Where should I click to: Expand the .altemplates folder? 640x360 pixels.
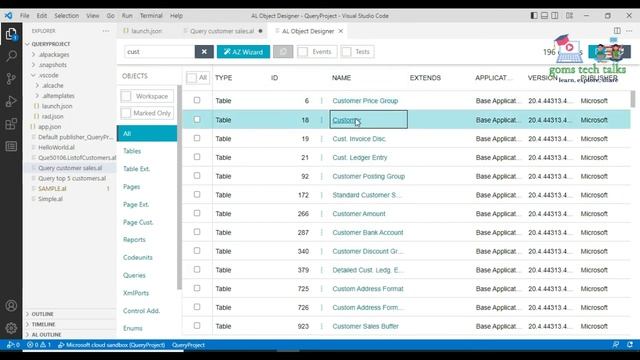click(37, 96)
